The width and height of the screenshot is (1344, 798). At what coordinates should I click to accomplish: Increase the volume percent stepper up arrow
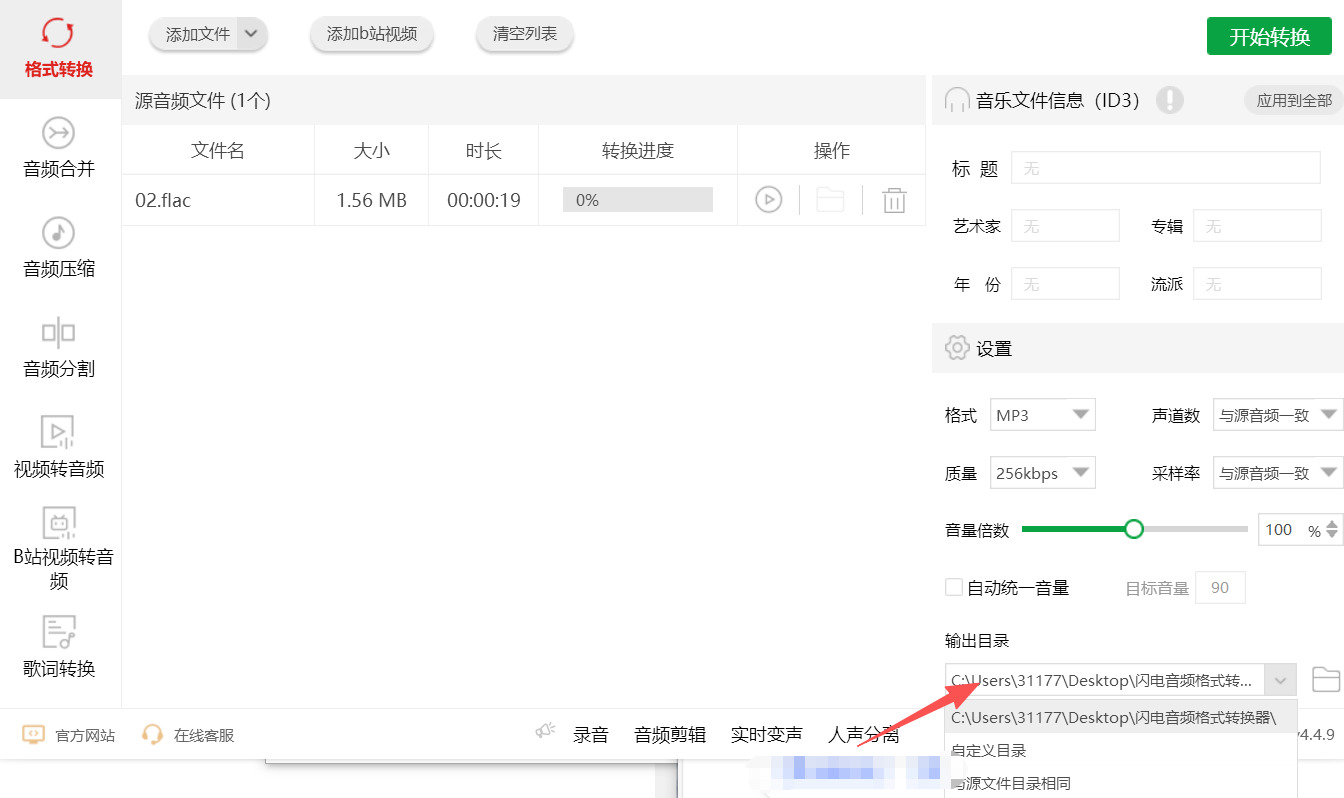[1332, 523]
